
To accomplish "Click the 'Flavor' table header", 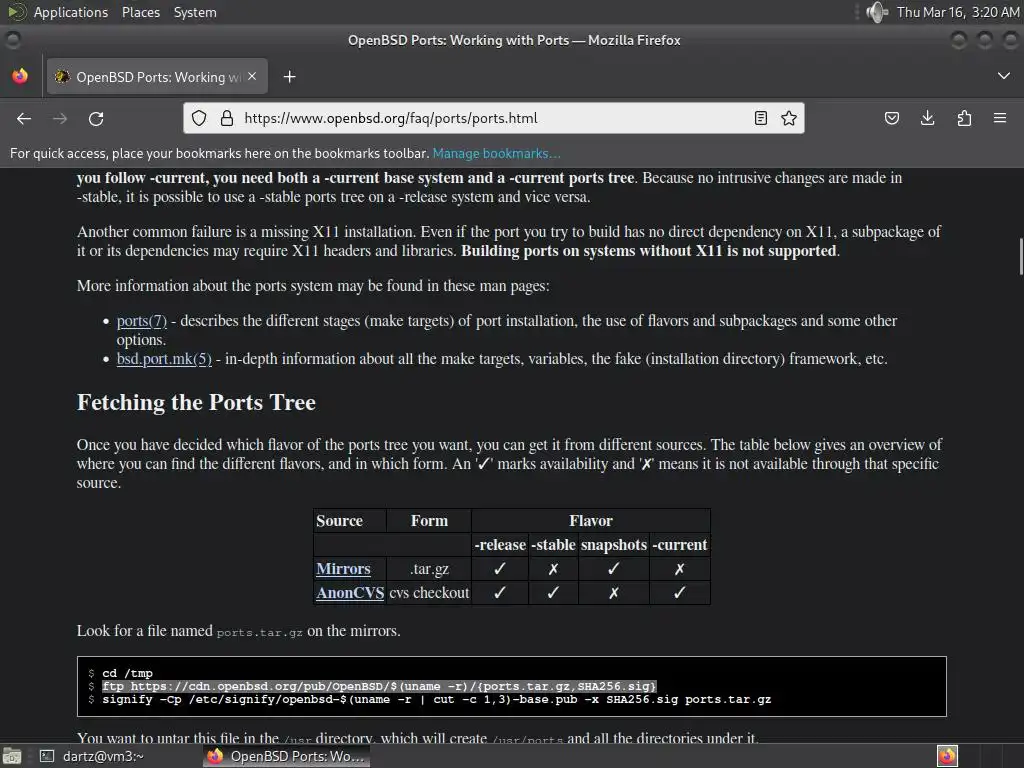I will coord(591,521).
